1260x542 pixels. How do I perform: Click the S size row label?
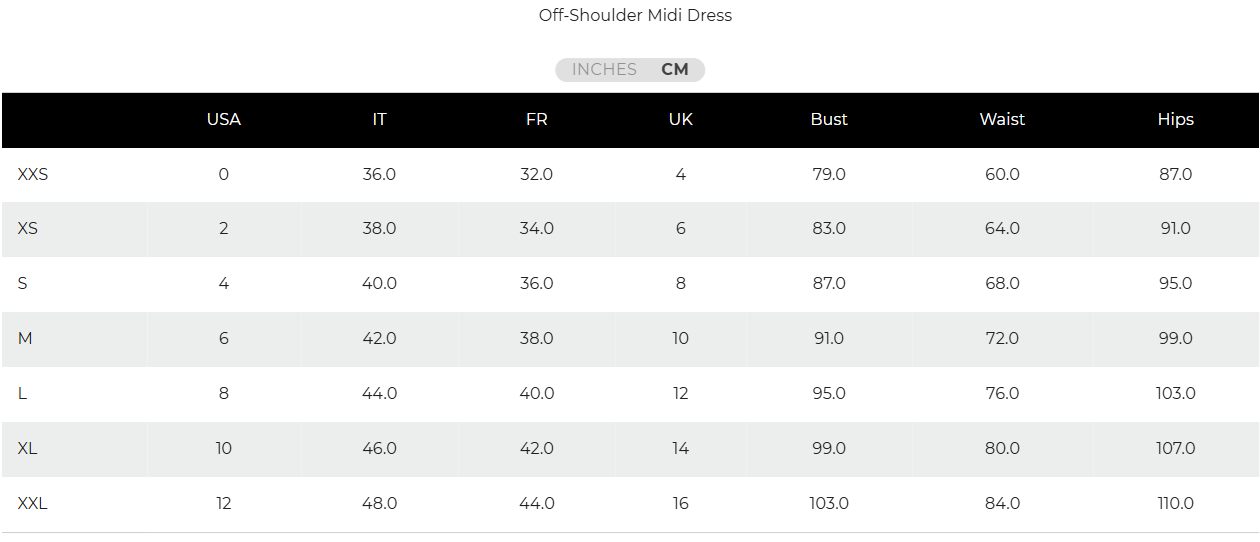(23, 284)
